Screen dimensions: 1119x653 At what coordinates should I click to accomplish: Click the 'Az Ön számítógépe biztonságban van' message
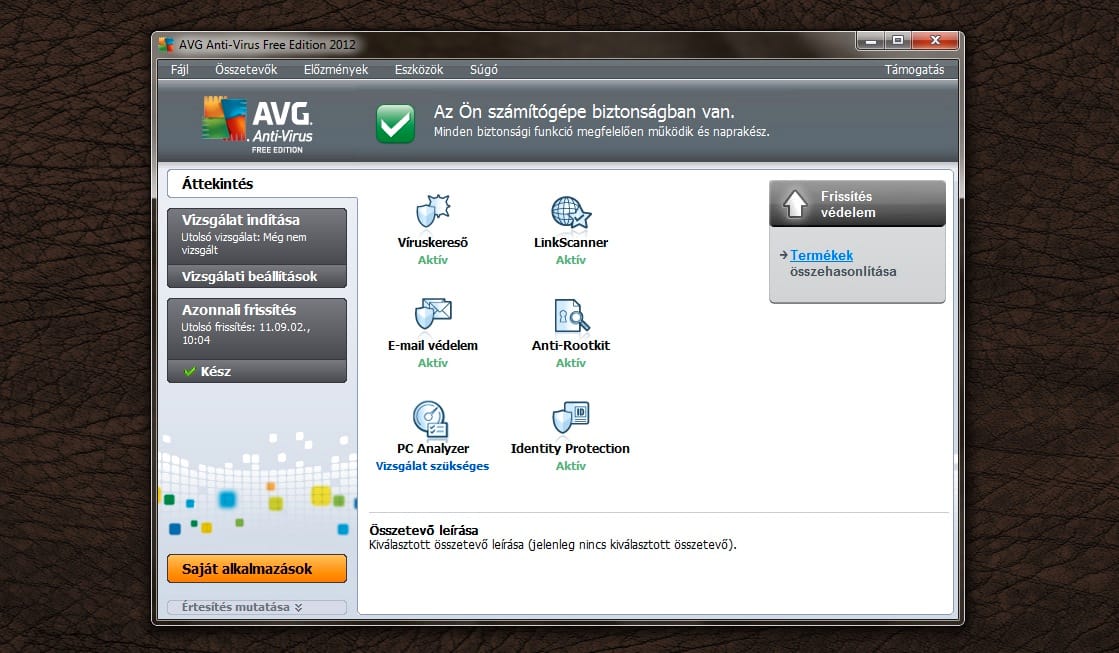click(x=584, y=111)
